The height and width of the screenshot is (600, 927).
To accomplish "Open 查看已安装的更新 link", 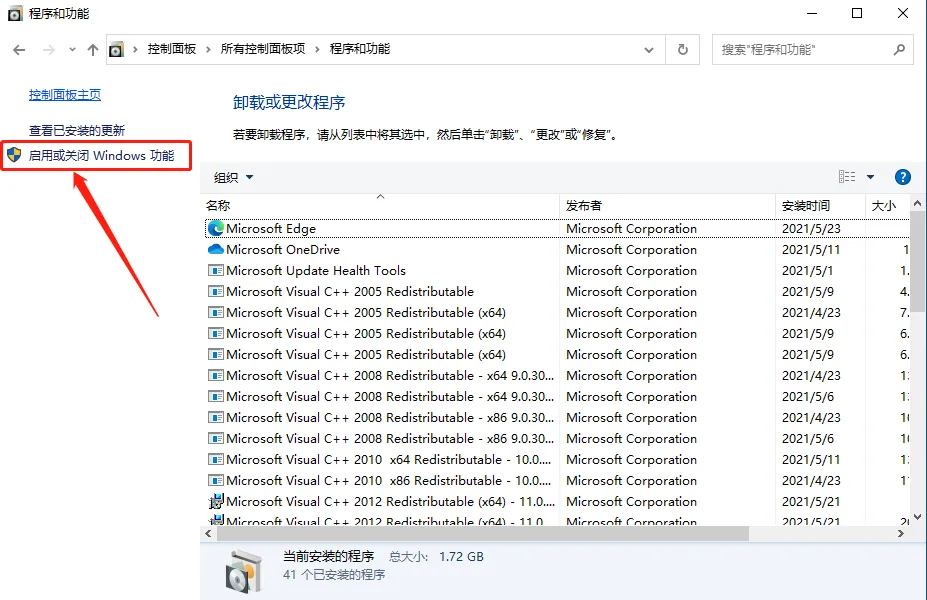I will tap(77, 130).
